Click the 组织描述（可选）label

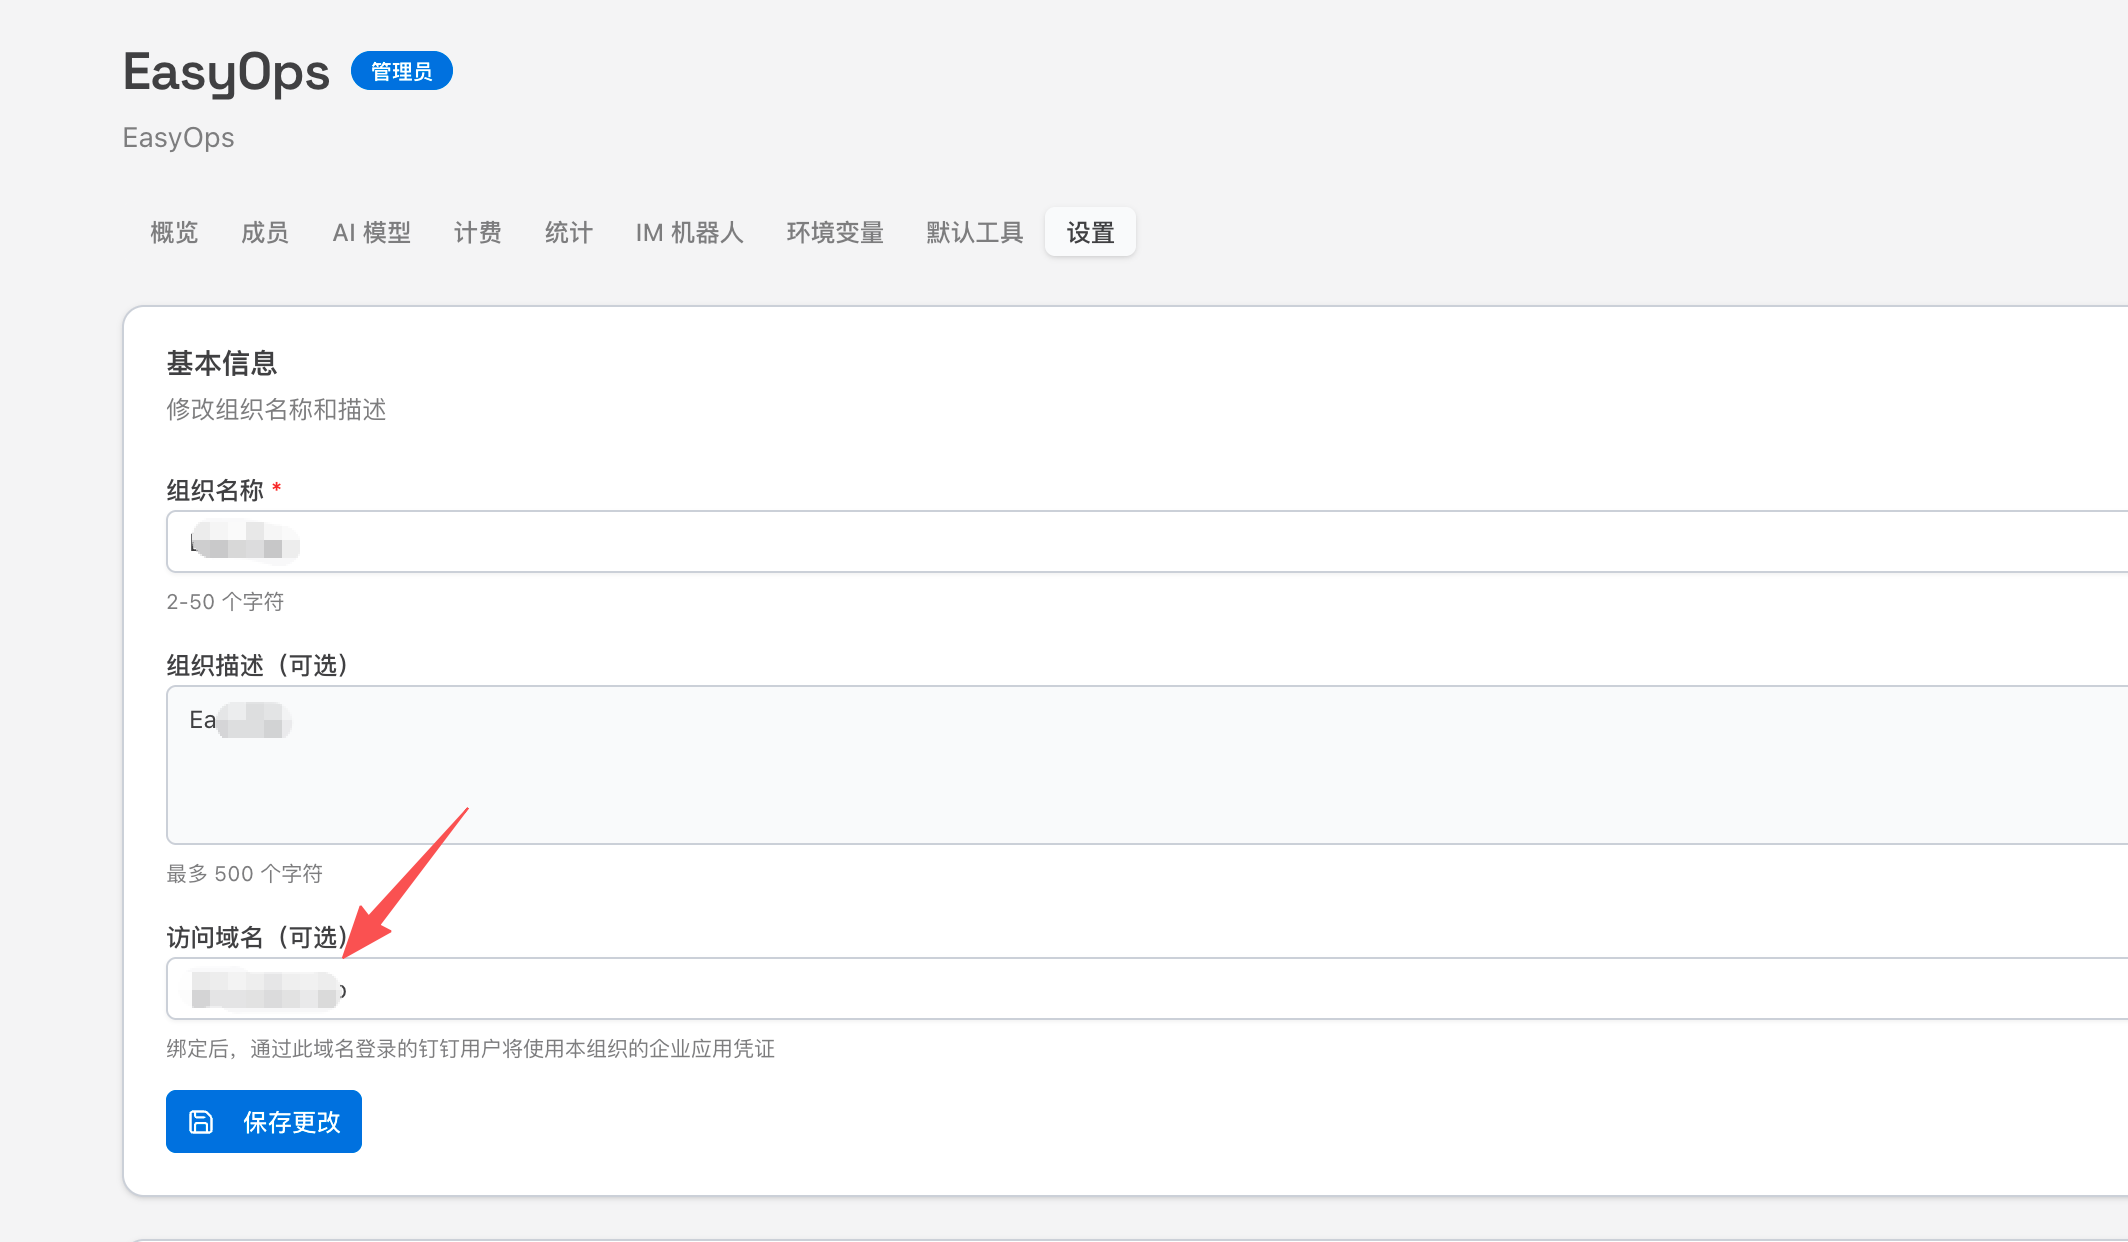[x=256, y=665]
